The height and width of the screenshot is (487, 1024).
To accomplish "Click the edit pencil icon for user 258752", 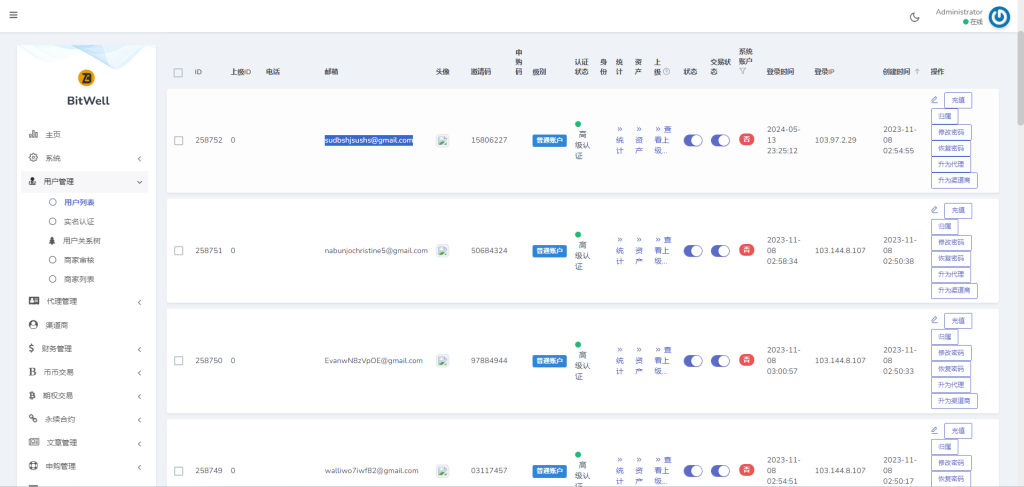I will pos(934,100).
